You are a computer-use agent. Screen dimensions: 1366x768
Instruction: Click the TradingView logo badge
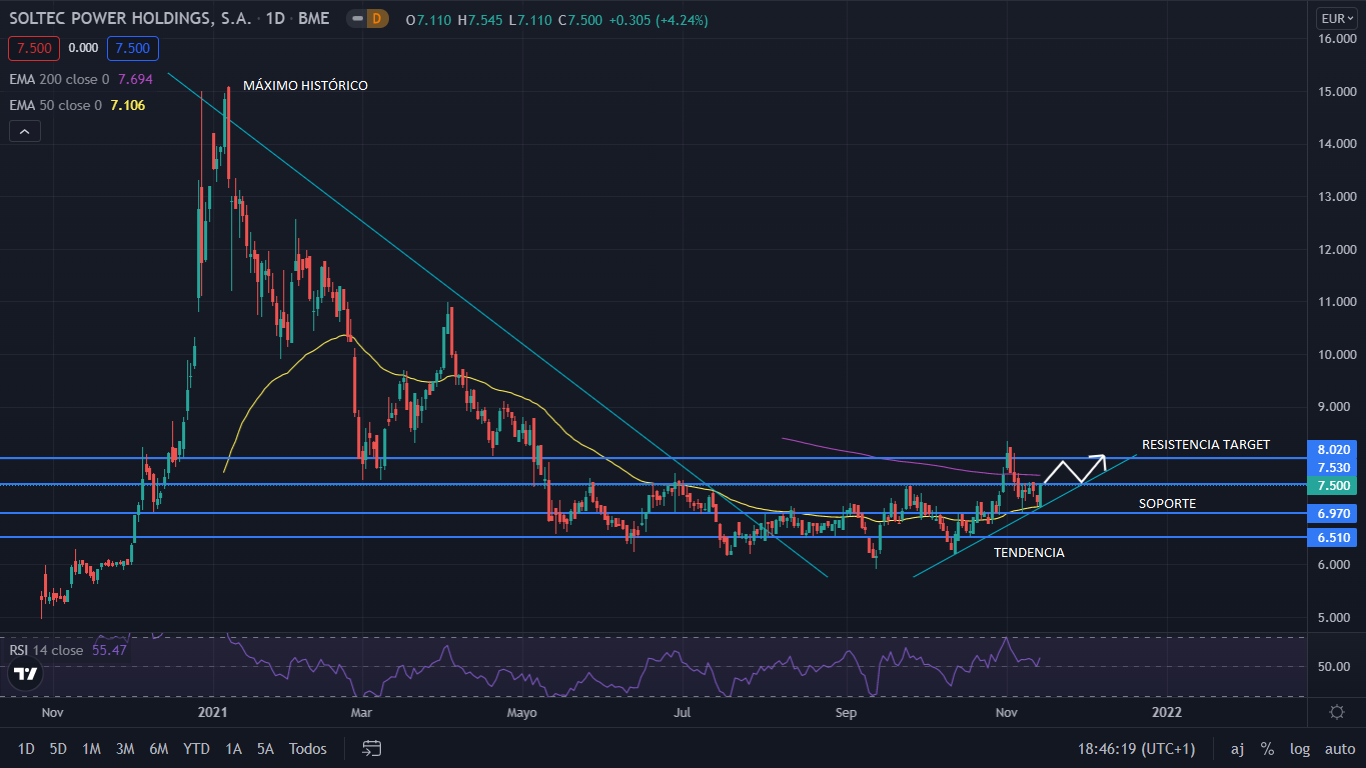tap(25, 674)
